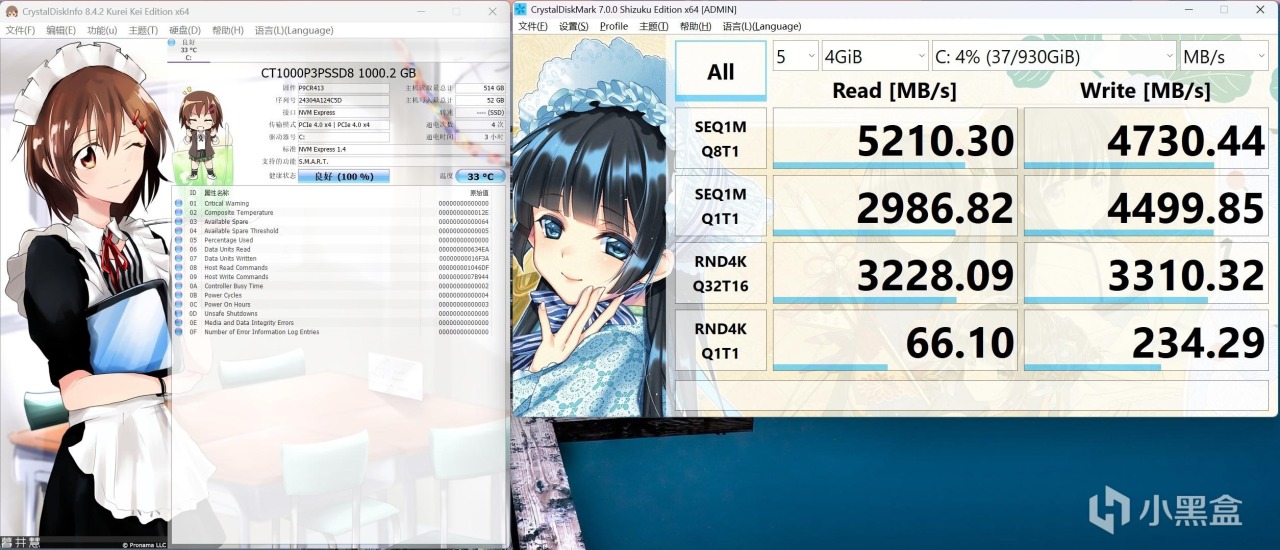
Task: Open CrystalDiskInfo 硬盘(D) menu
Action: pos(184,30)
